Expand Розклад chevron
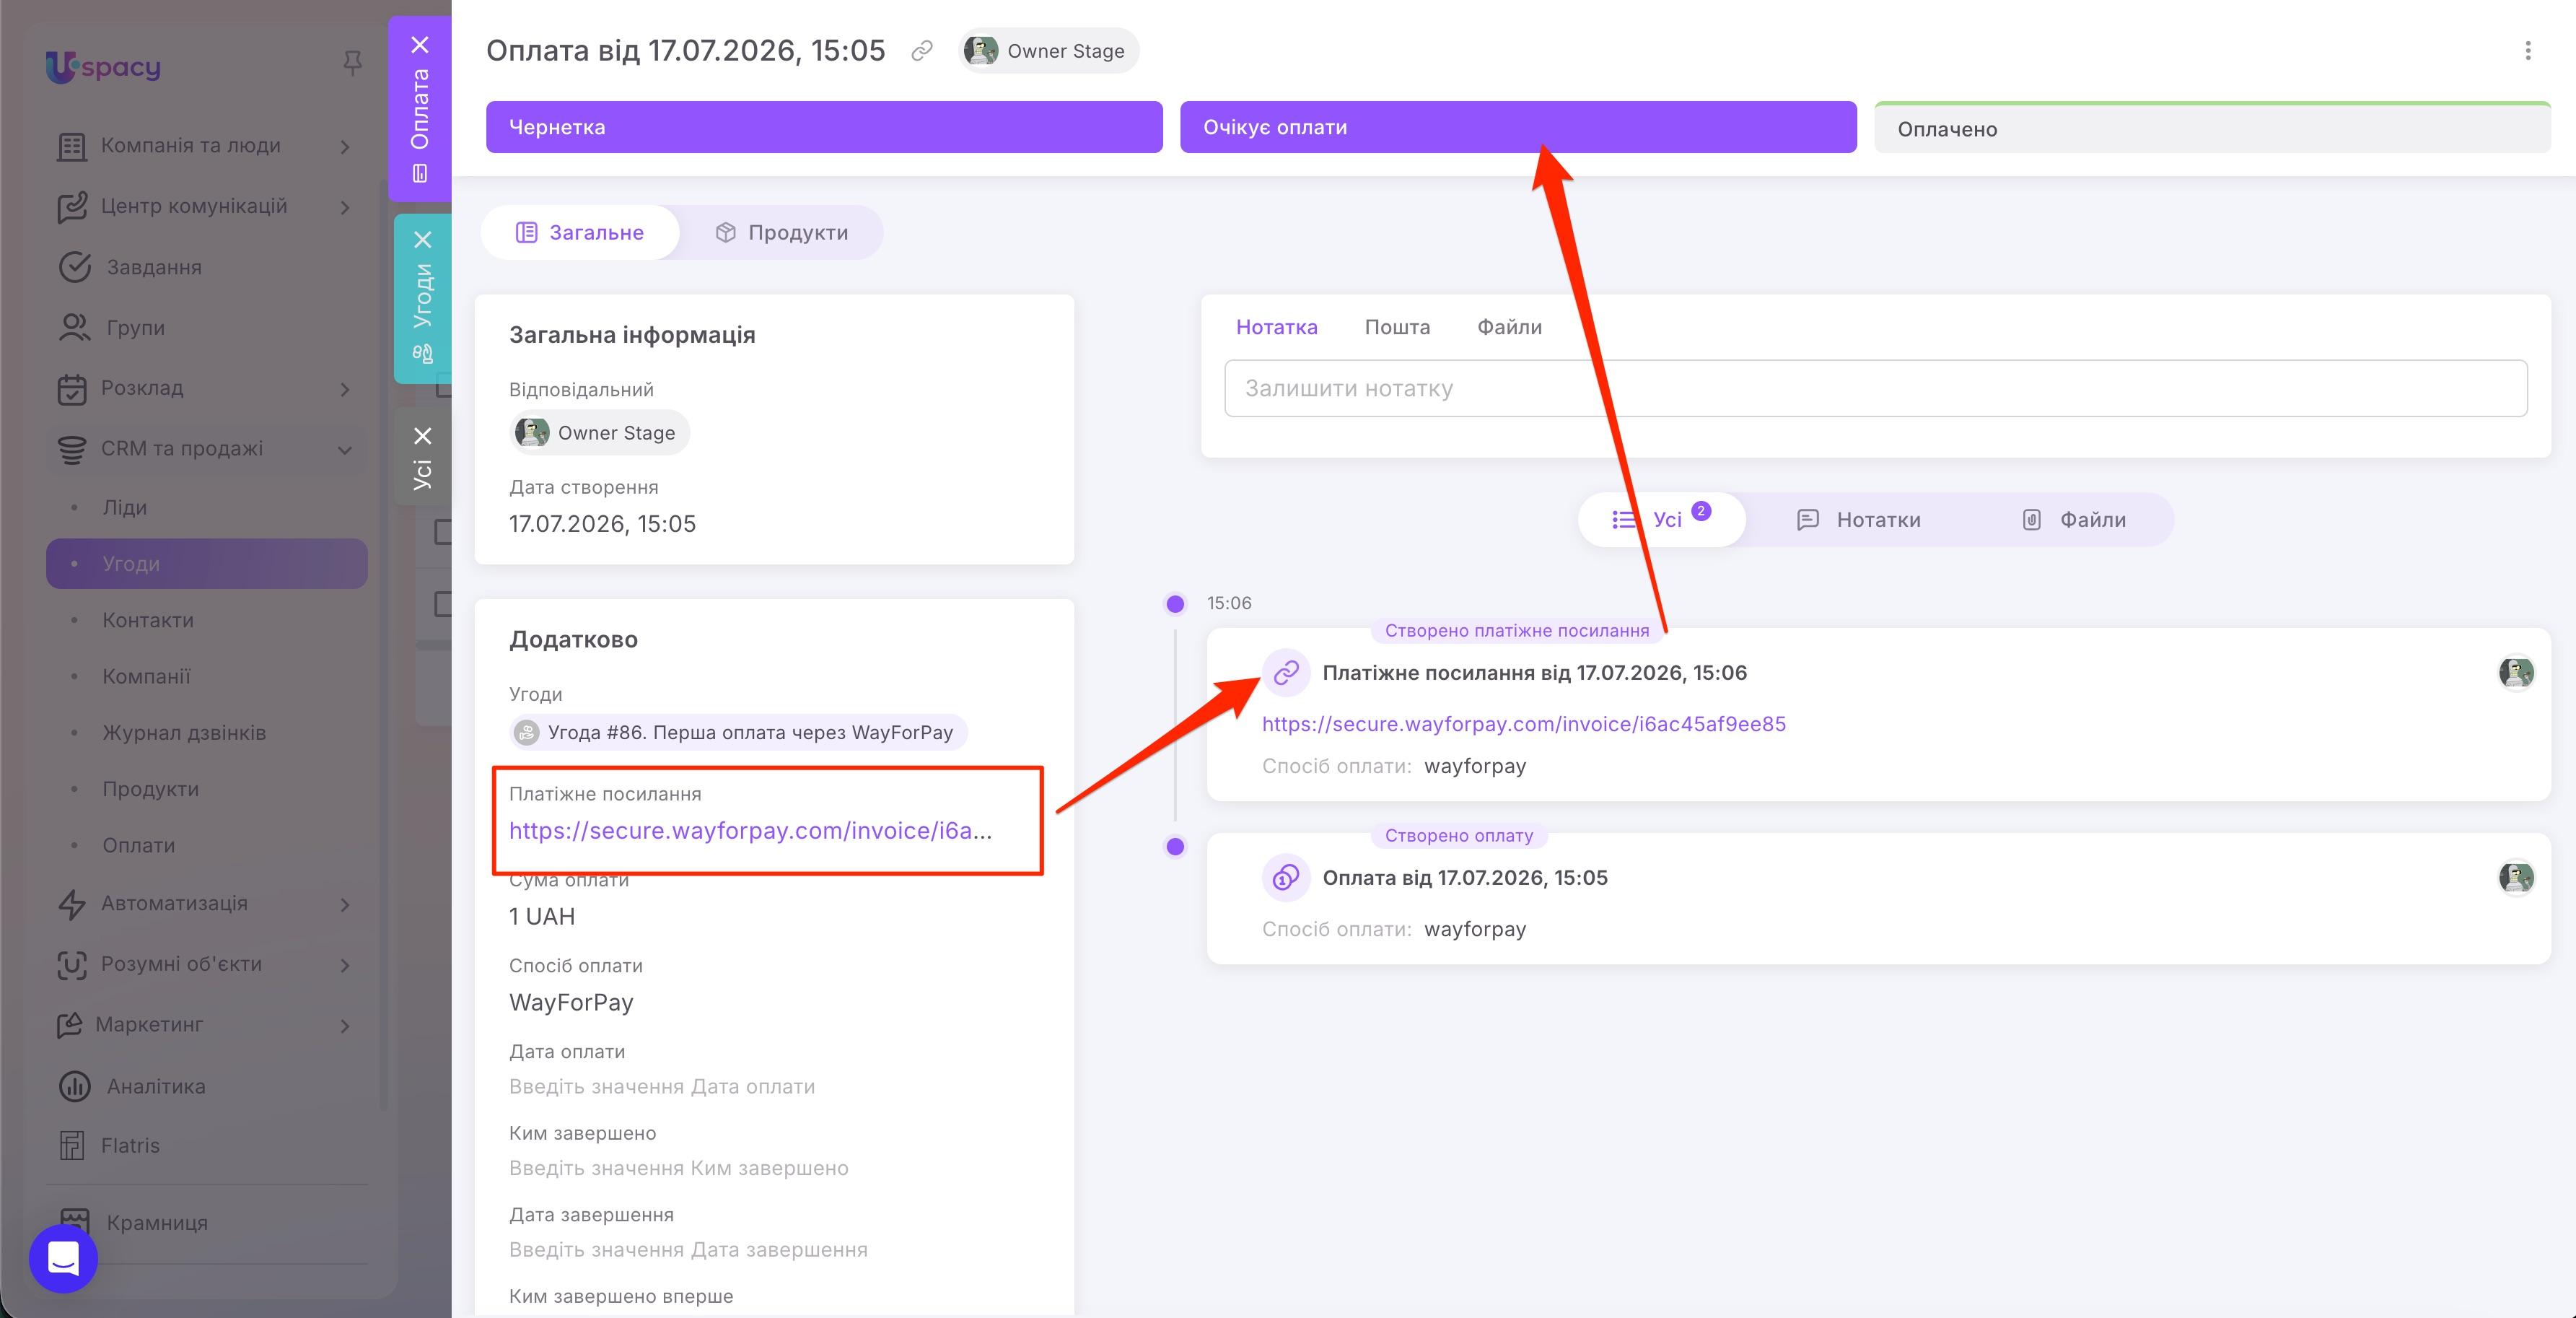The width and height of the screenshot is (2576, 1318). pos(345,389)
